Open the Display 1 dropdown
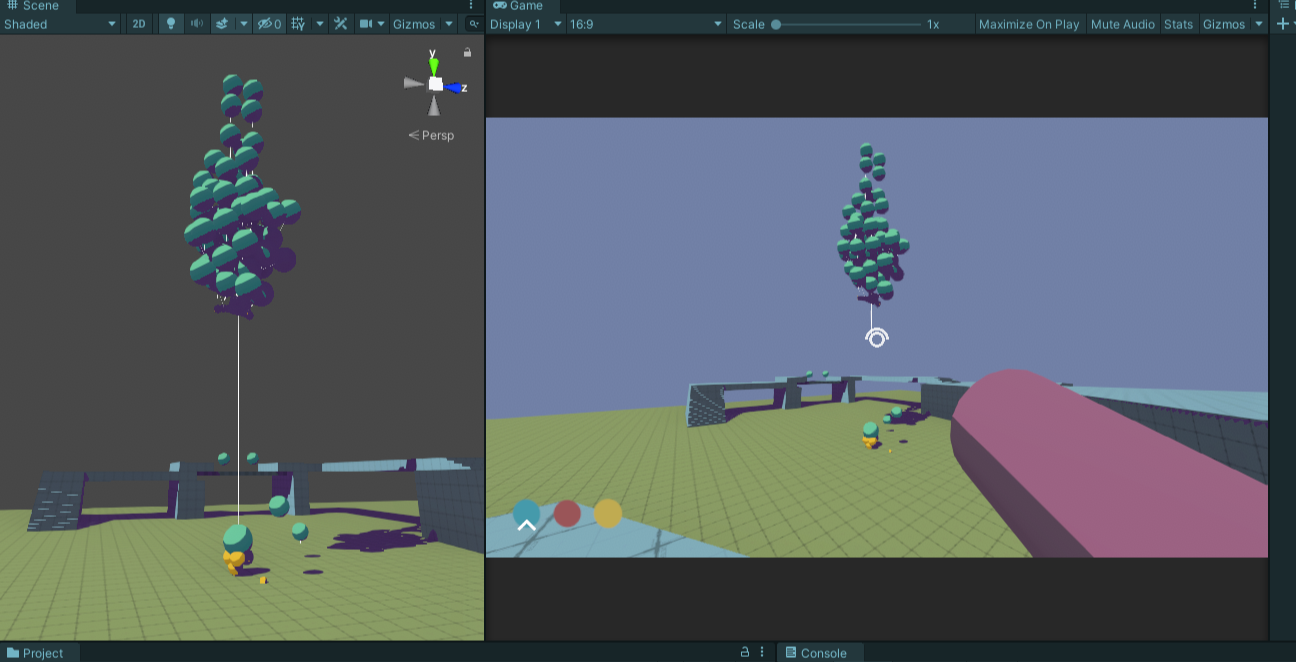The height and width of the screenshot is (662, 1296). [x=524, y=24]
